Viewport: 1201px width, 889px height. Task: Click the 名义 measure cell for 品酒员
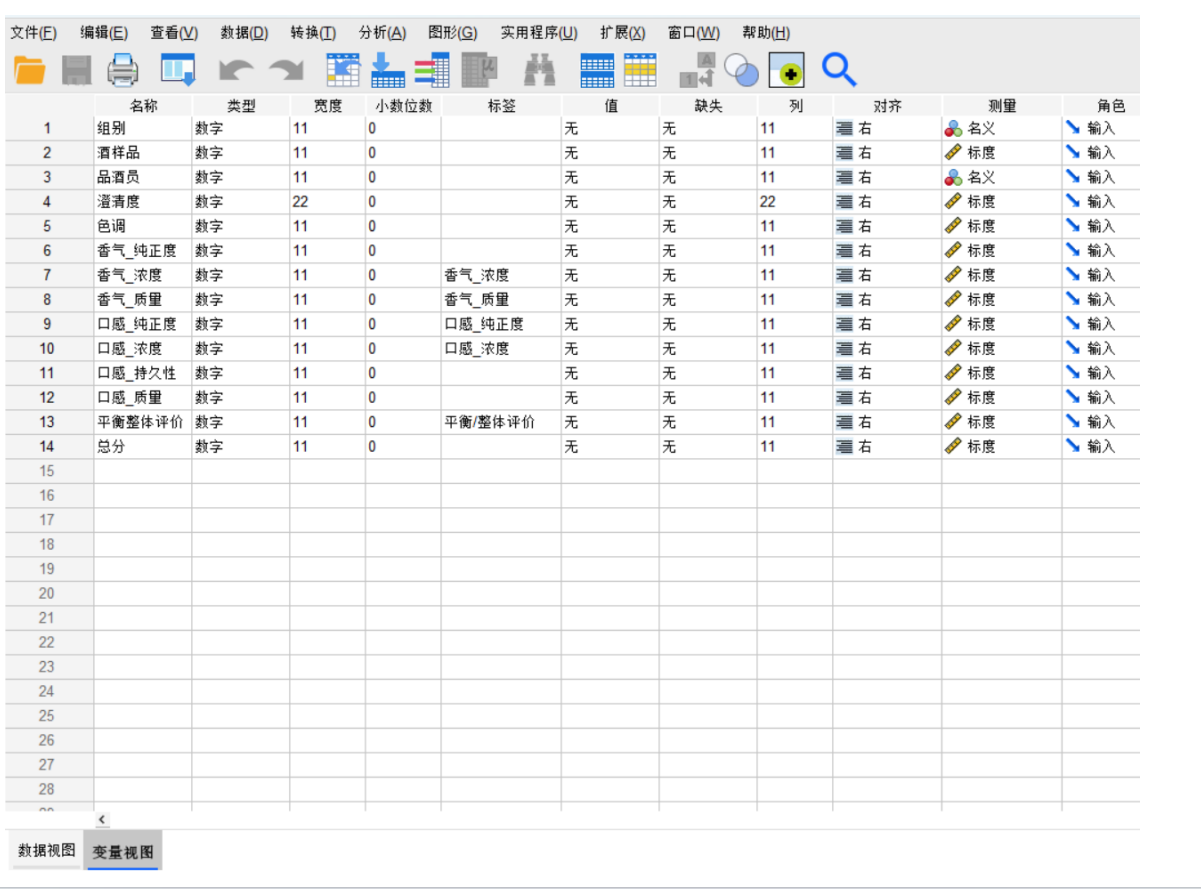pos(1002,177)
